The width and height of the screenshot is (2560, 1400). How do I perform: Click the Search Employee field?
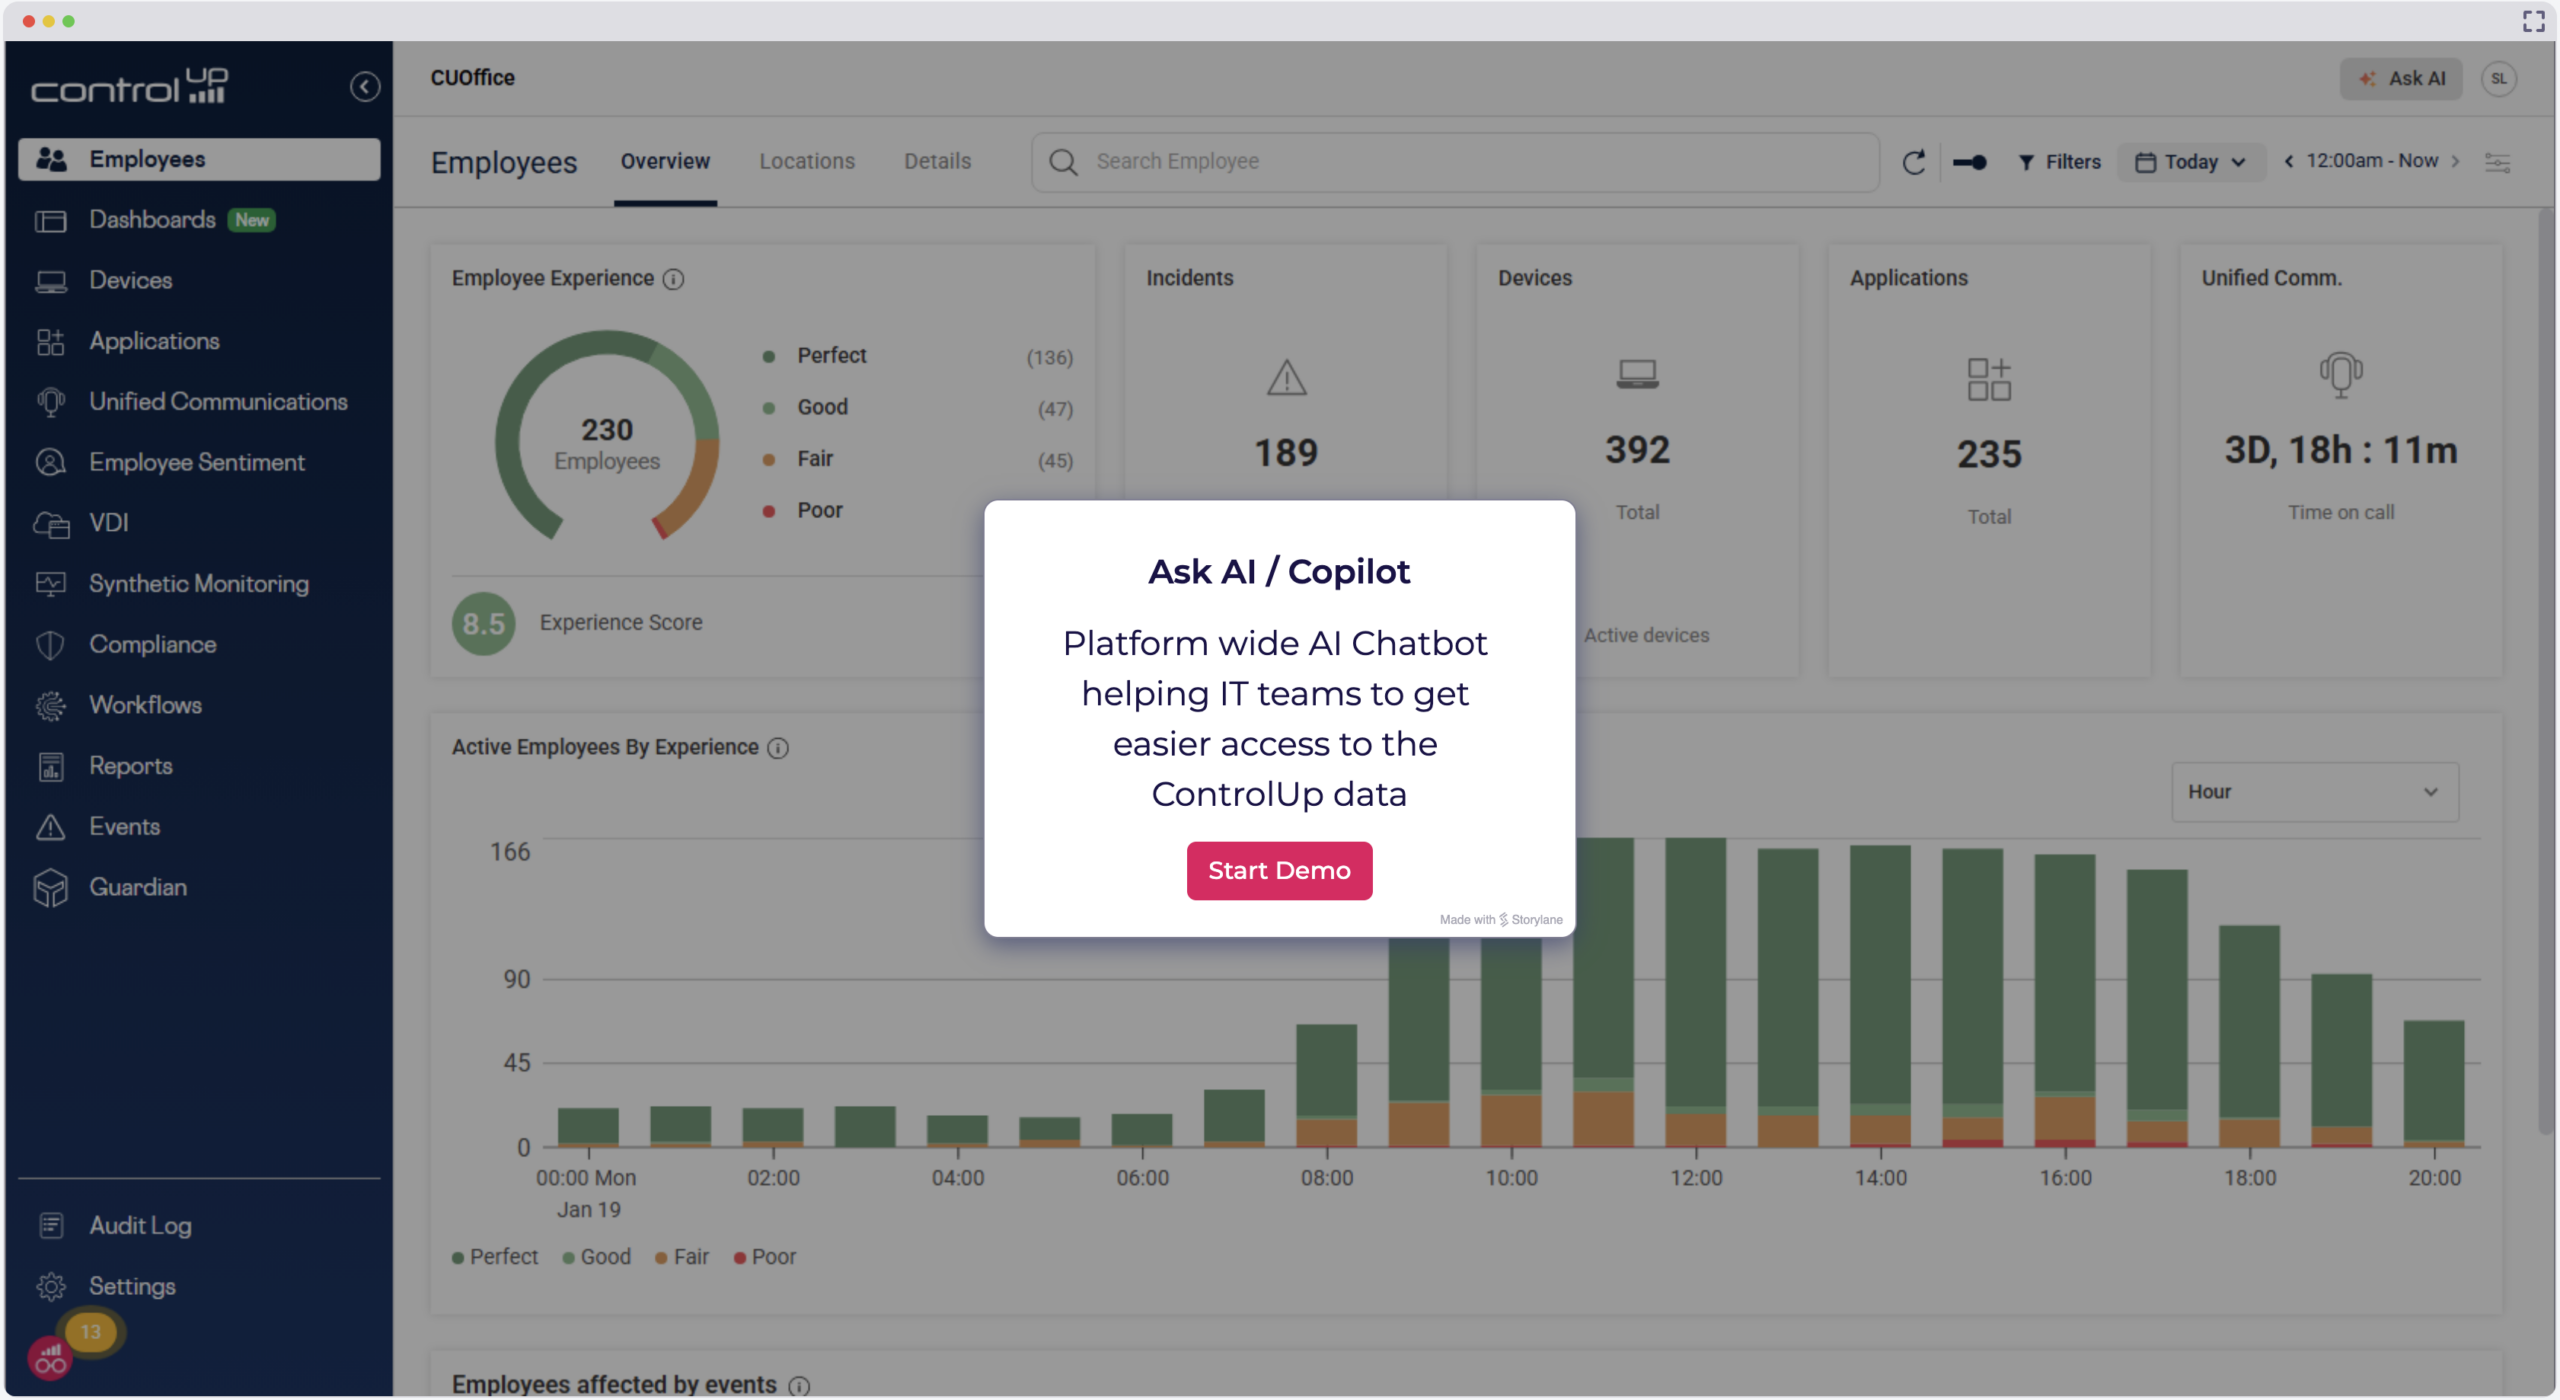[1455, 162]
